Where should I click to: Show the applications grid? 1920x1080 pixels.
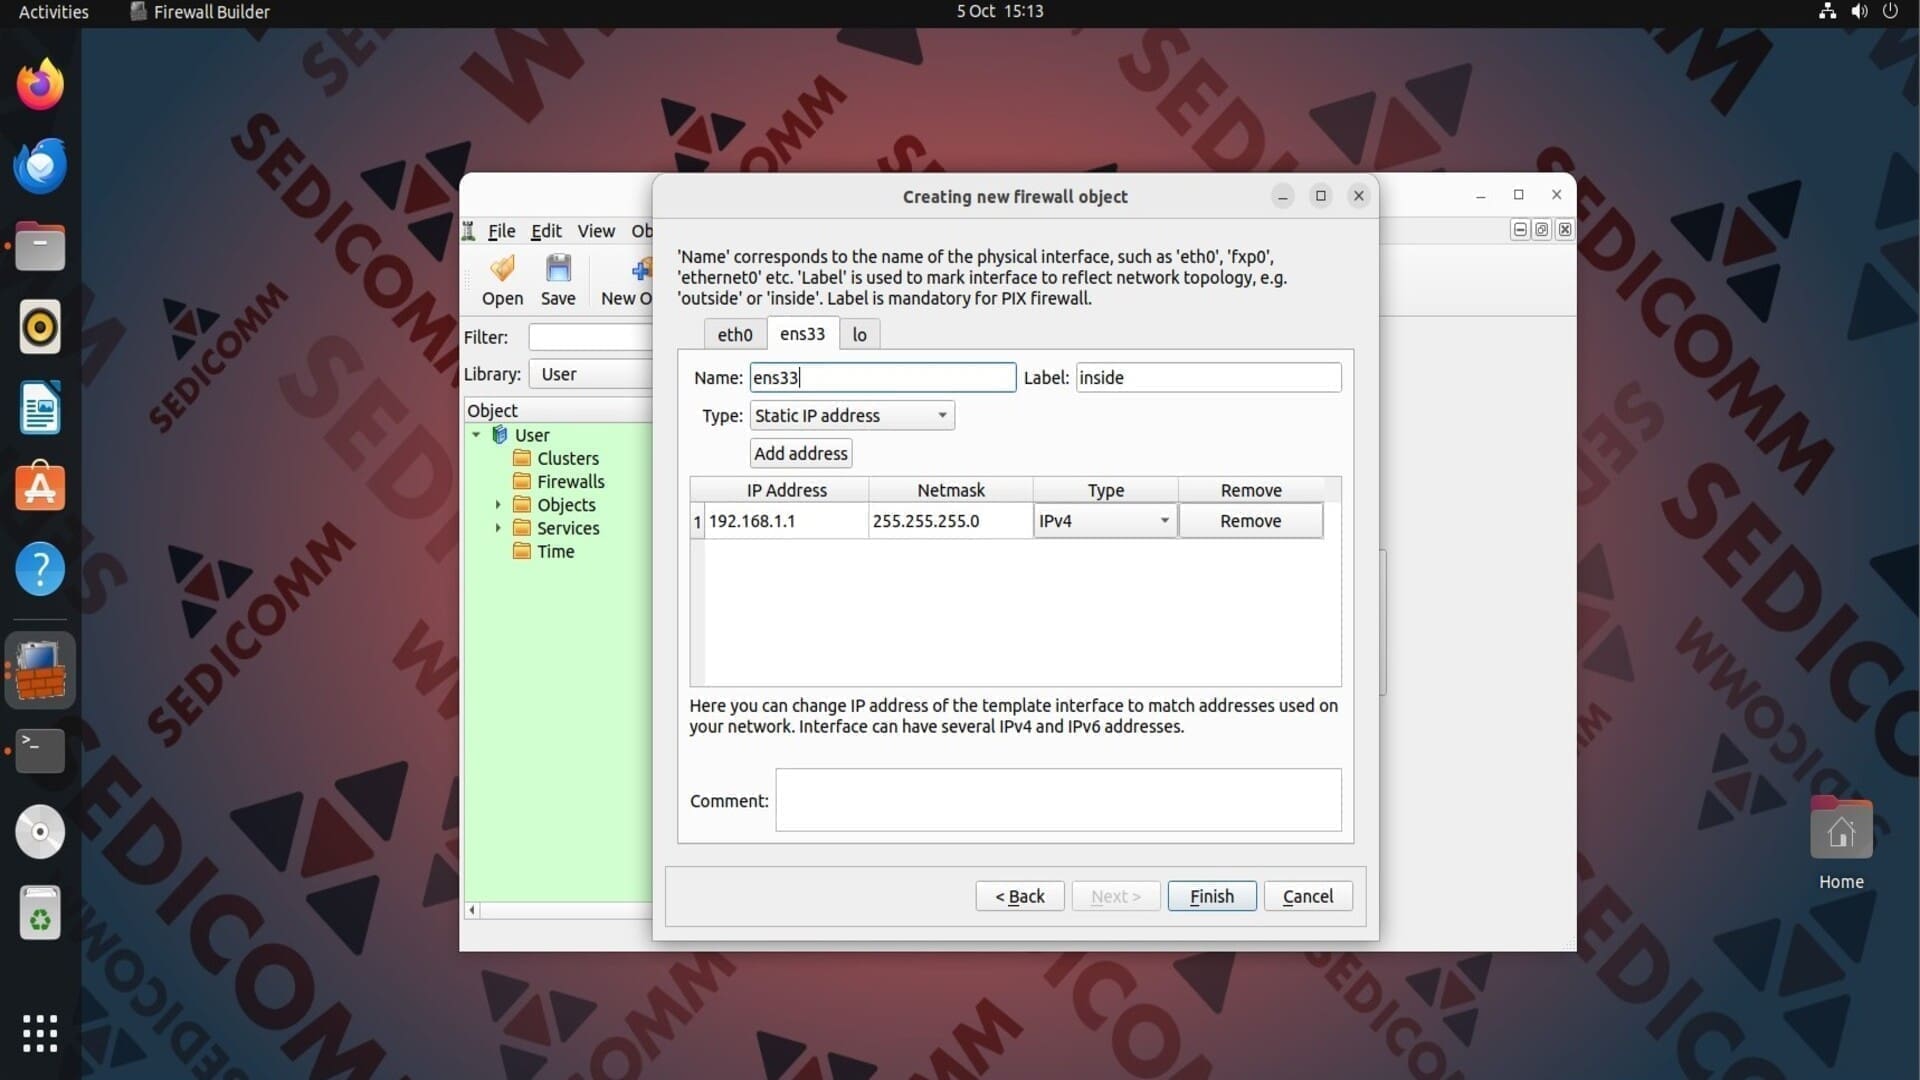40,1033
